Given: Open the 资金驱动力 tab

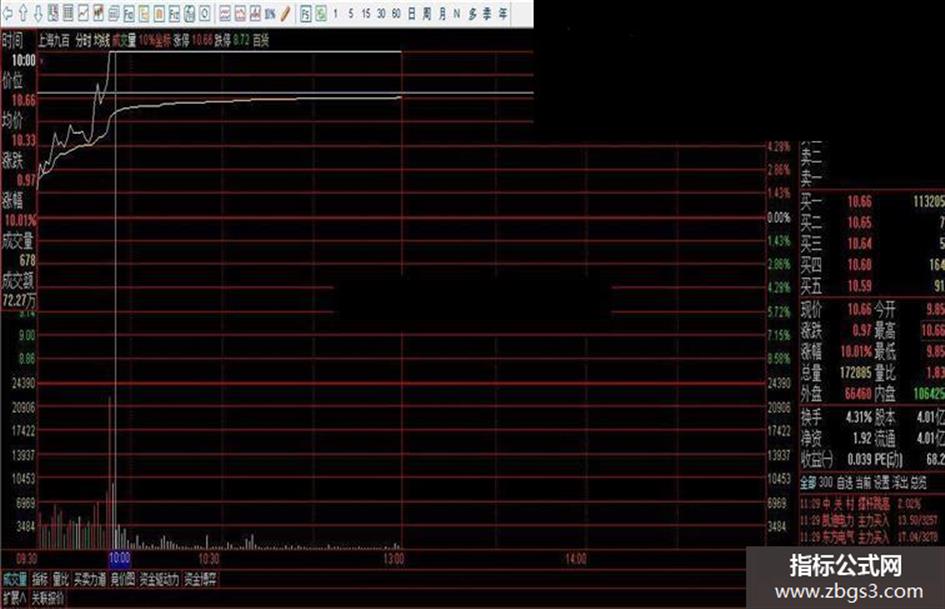Looking at the screenshot, I should (160, 580).
